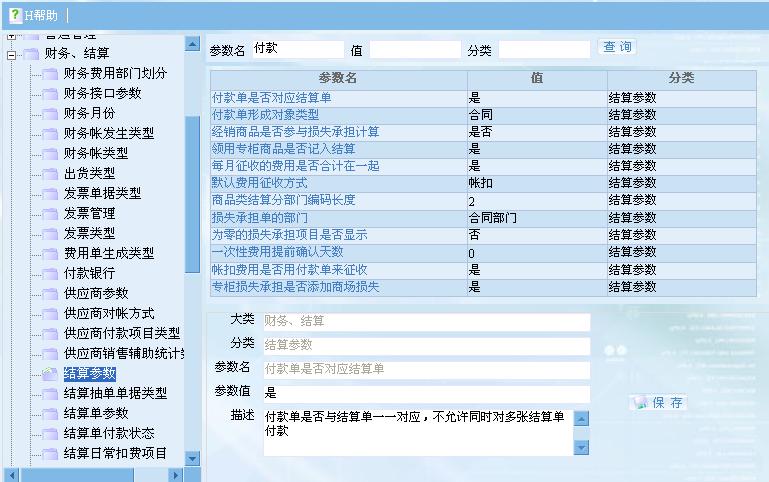Click folder icon next to 供应商销售辅助统计

pyautogui.click(x=50, y=354)
